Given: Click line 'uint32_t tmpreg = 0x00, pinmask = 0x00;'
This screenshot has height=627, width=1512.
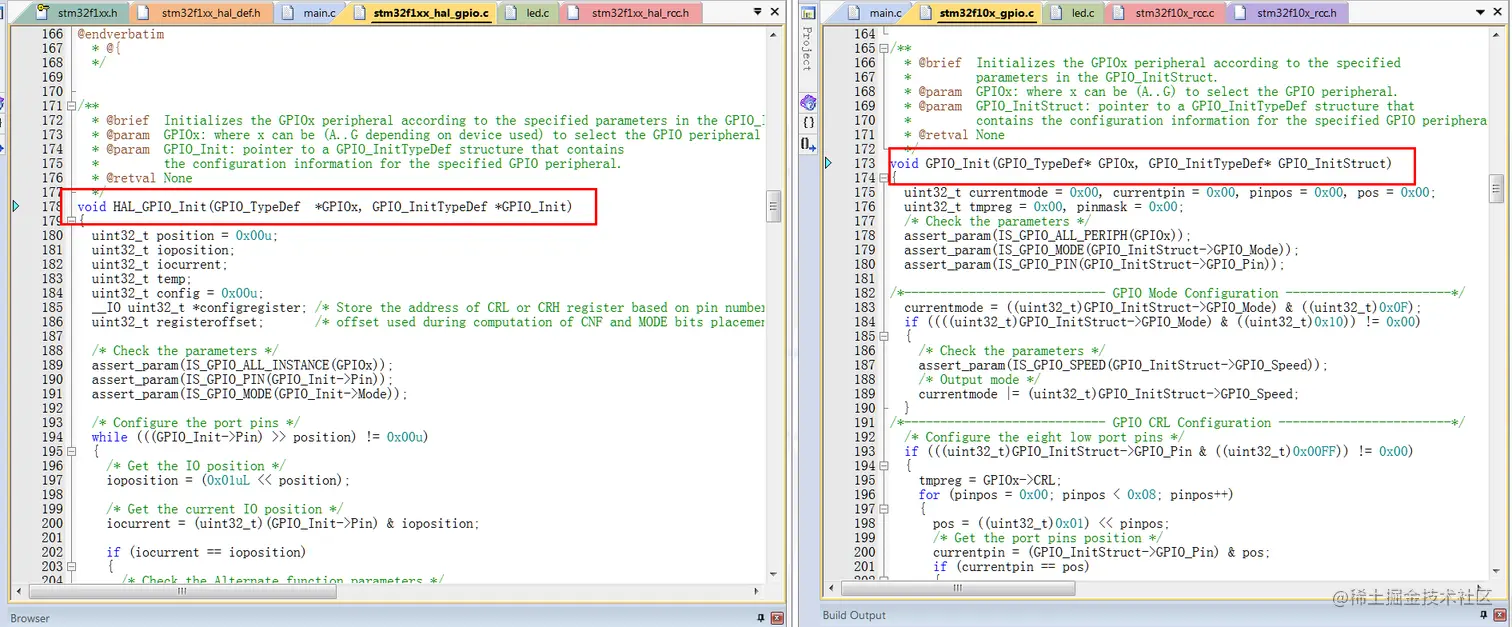Looking at the screenshot, I should pos(1044,207).
